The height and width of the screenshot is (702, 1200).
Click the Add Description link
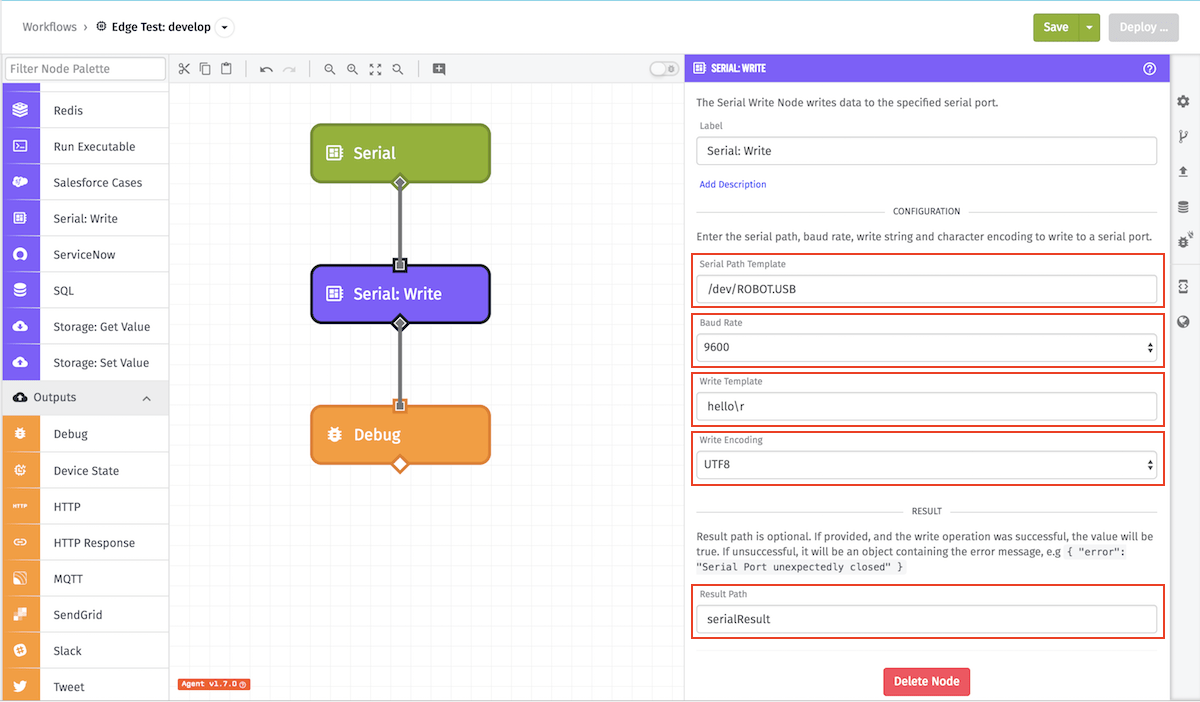pos(733,184)
